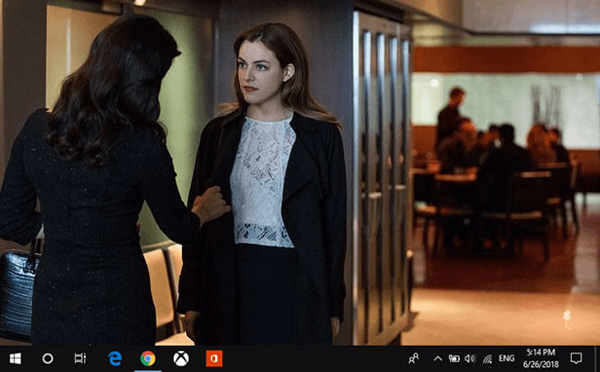
Task: Expand the hidden system tray icons chevron
Action: pyautogui.click(x=438, y=359)
